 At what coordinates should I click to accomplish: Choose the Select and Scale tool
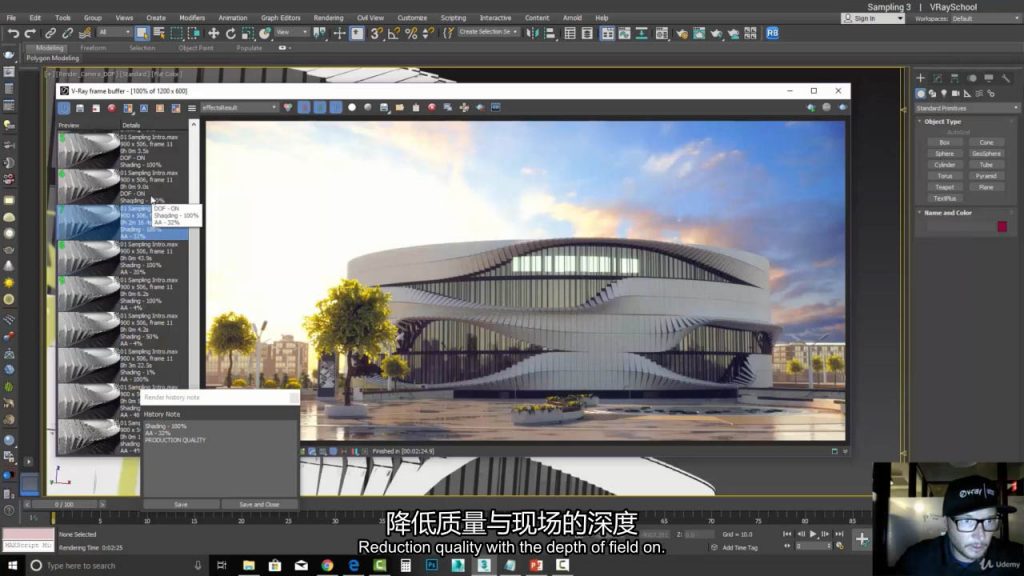coord(248,33)
